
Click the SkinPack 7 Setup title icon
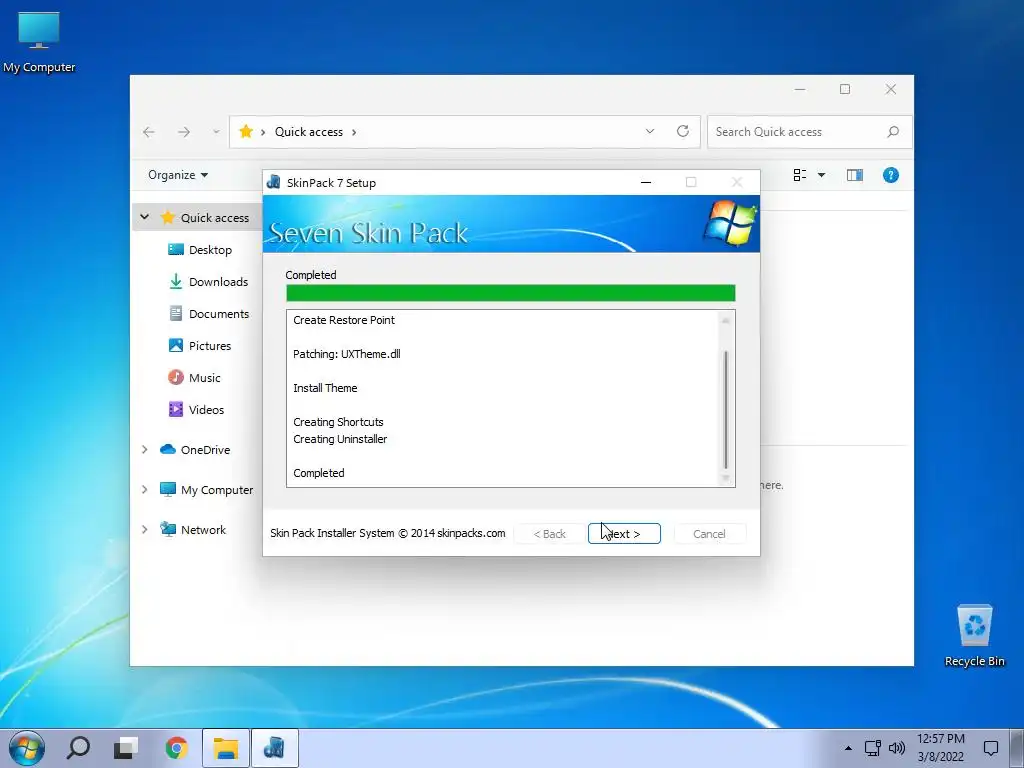274,182
